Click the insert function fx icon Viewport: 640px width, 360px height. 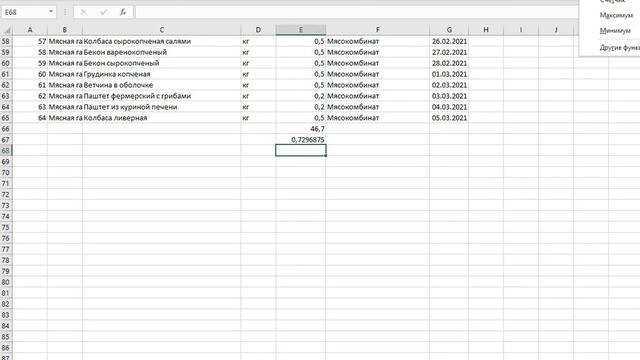[x=123, y=12]
